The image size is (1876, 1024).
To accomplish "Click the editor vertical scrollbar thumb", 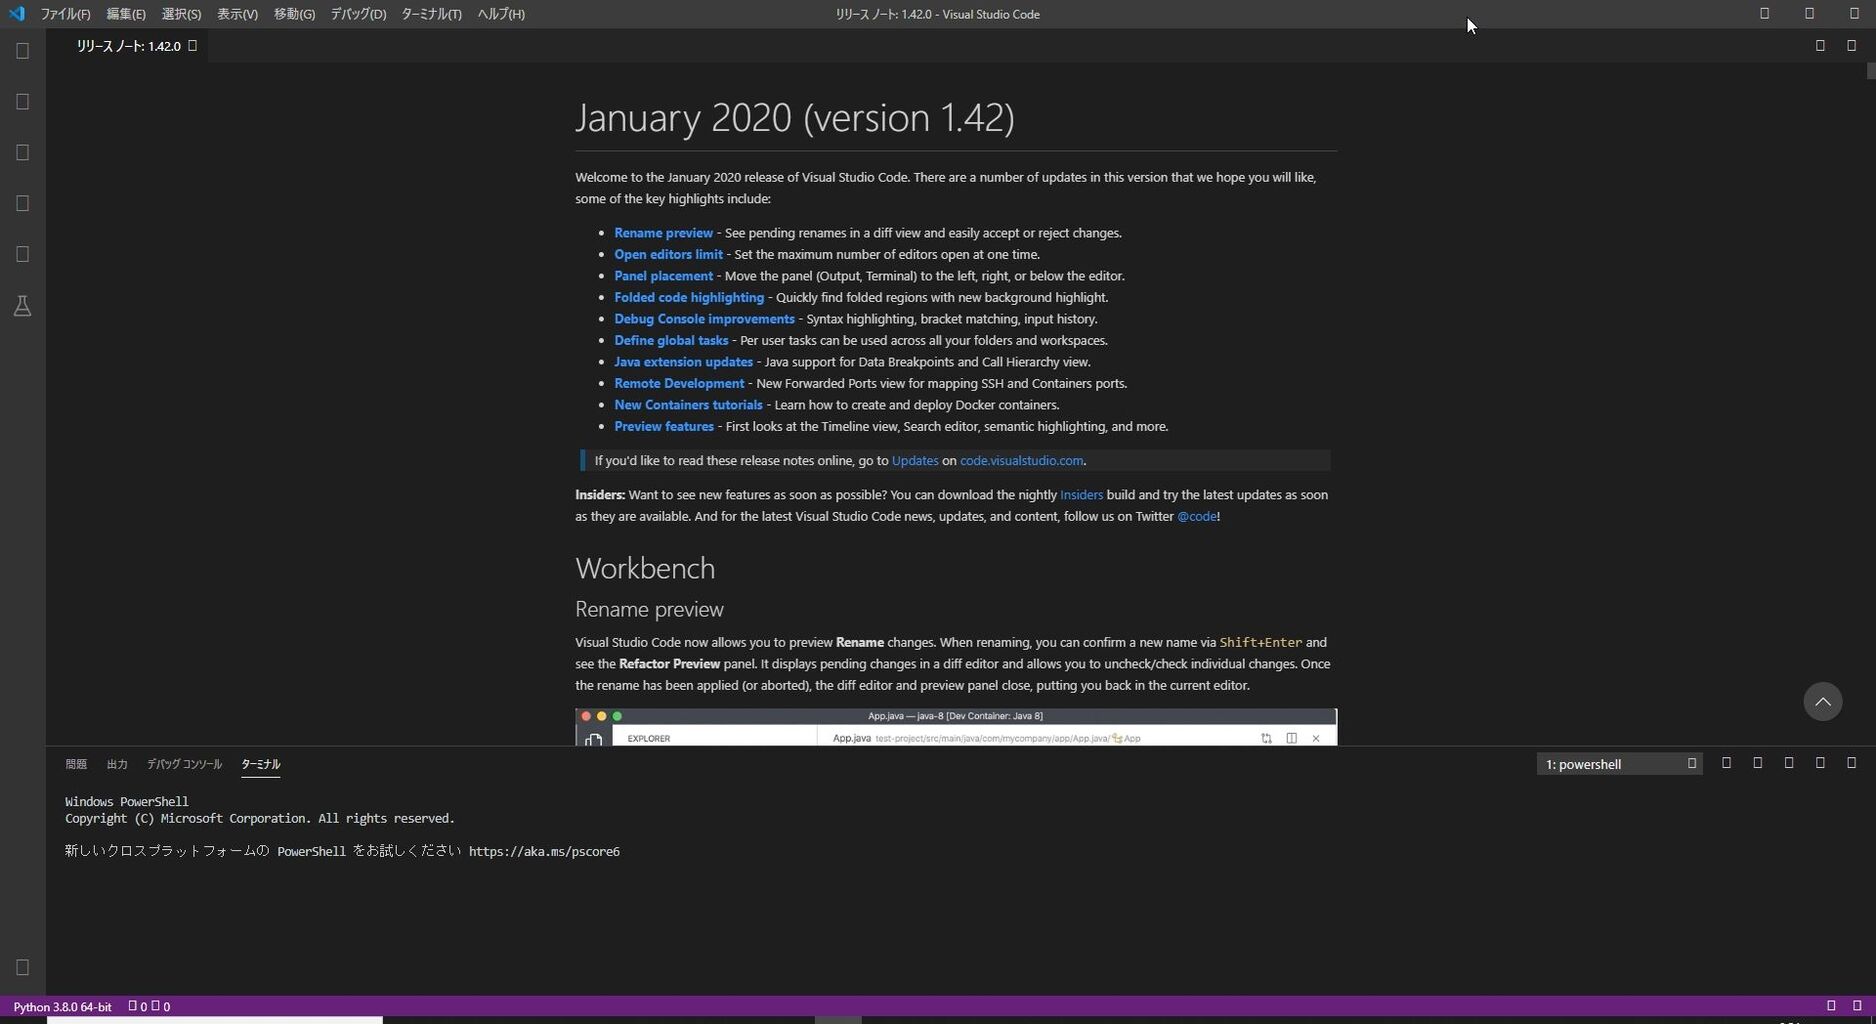I will click(x=1870, y=71).
